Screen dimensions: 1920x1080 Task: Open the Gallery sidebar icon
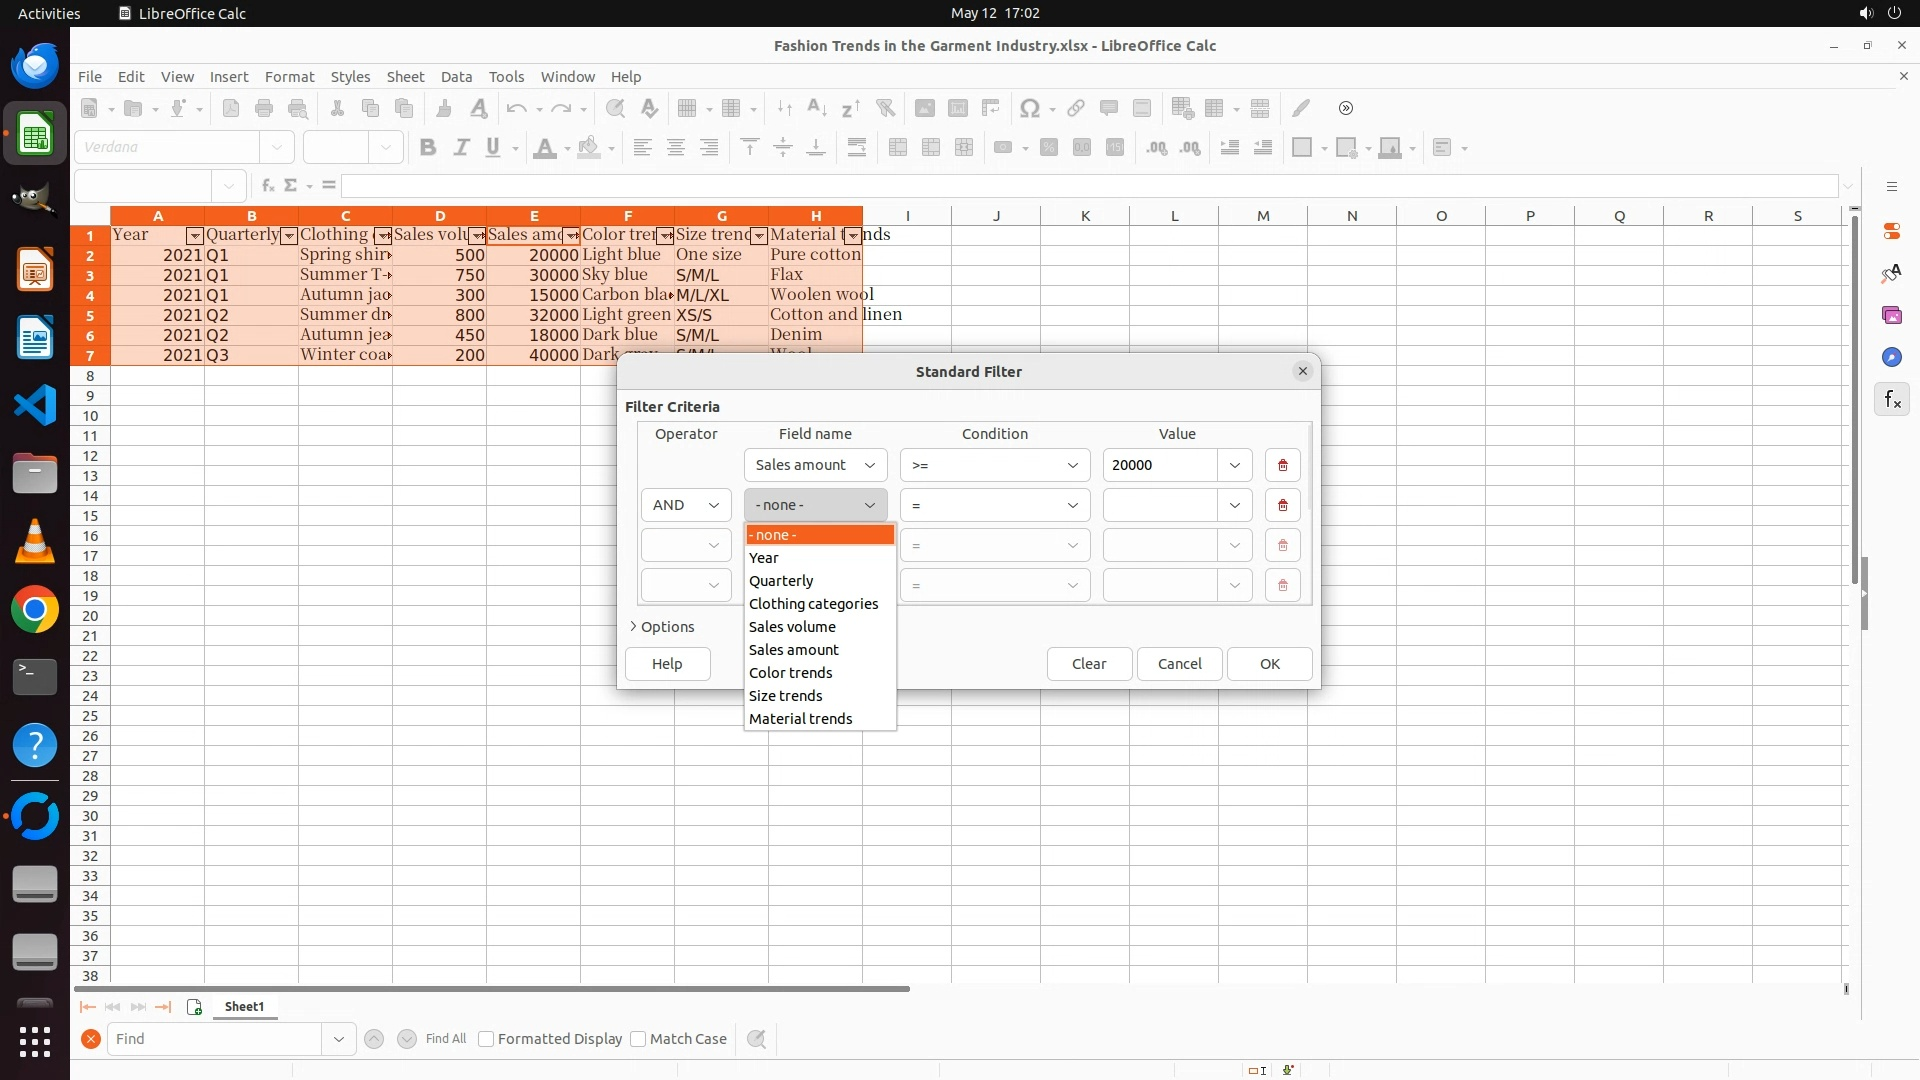1892,315
